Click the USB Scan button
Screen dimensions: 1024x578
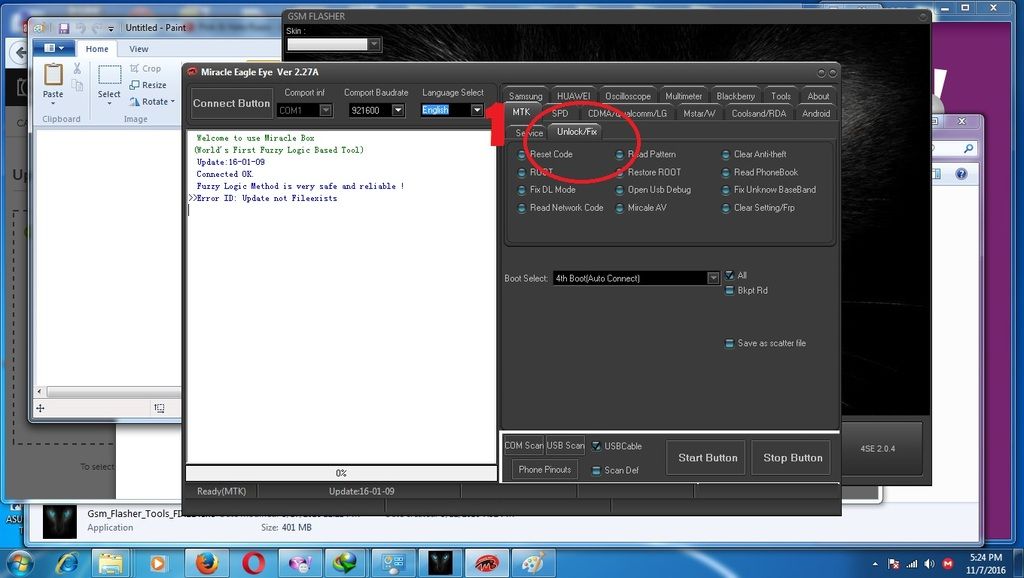click(x=566, y=445)
